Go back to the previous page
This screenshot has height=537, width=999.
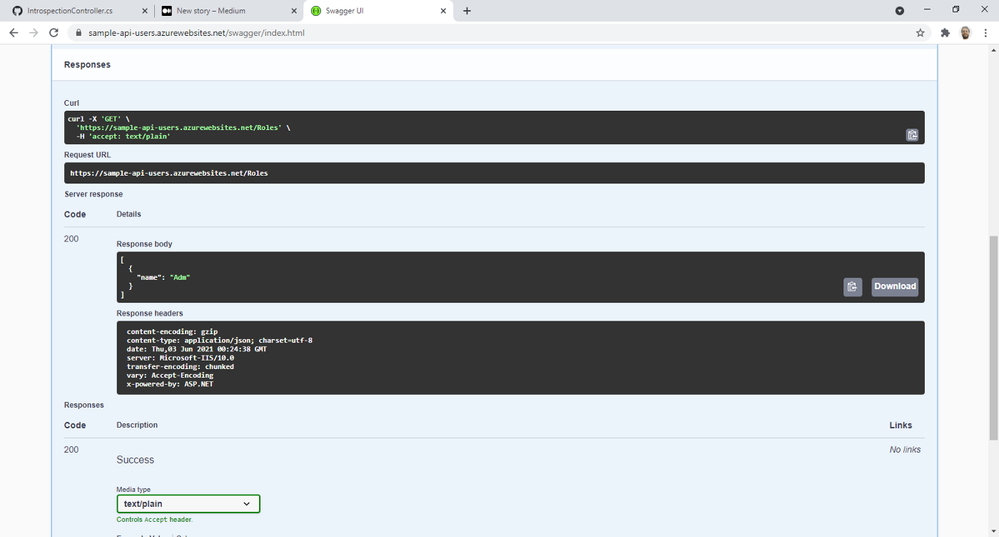point(13,32)
